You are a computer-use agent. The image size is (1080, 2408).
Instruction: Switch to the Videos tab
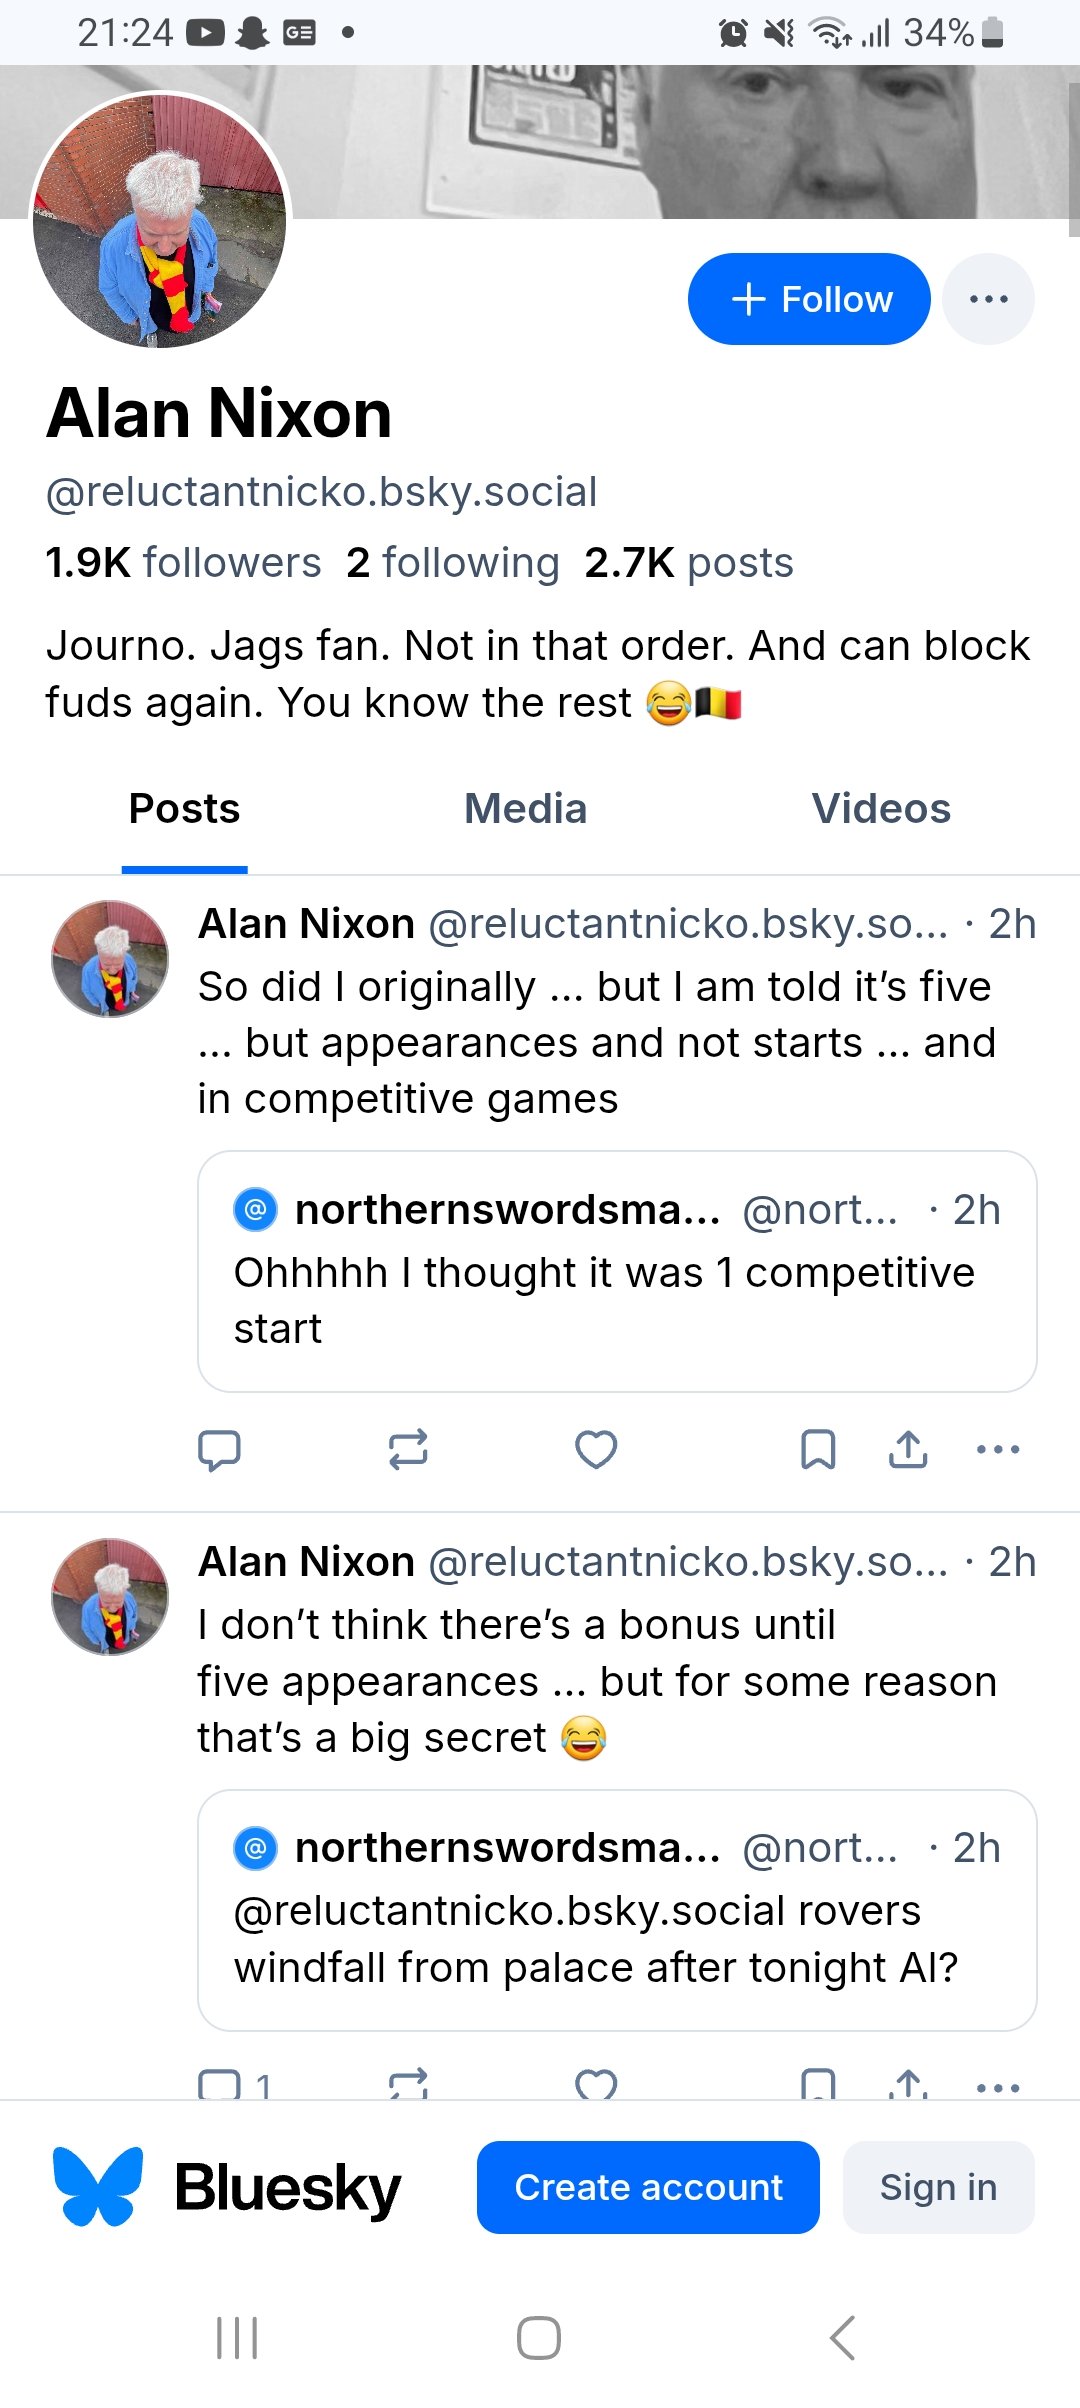pyautogui.click(x=881, y=809)
